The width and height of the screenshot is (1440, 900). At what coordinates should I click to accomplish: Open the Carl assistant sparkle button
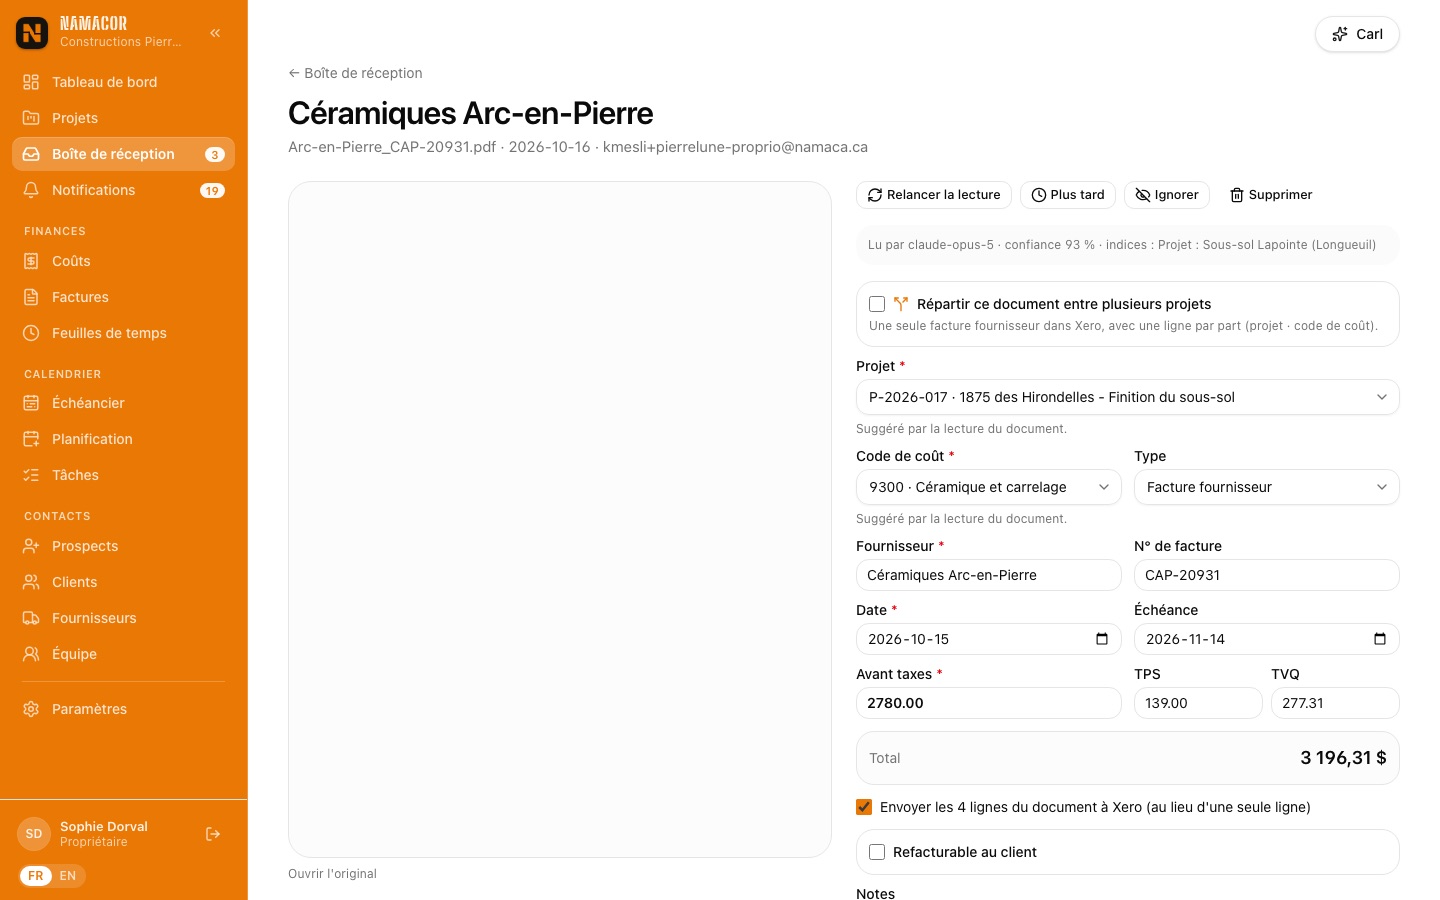(1357, 34)
